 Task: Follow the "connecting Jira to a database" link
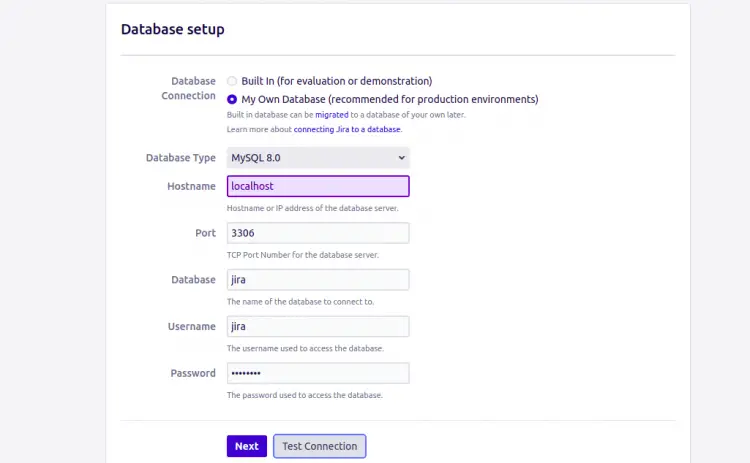pyautogui.click(x=347, y=130)
